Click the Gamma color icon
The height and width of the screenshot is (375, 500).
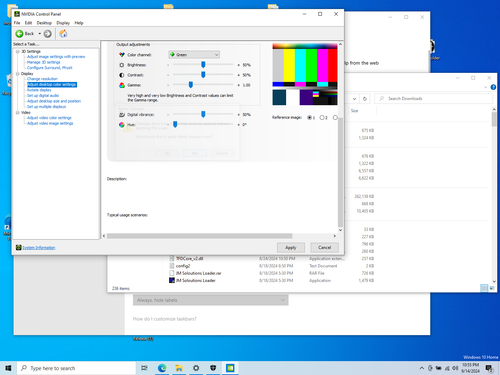pyautogui.click(x=122, y=85)
